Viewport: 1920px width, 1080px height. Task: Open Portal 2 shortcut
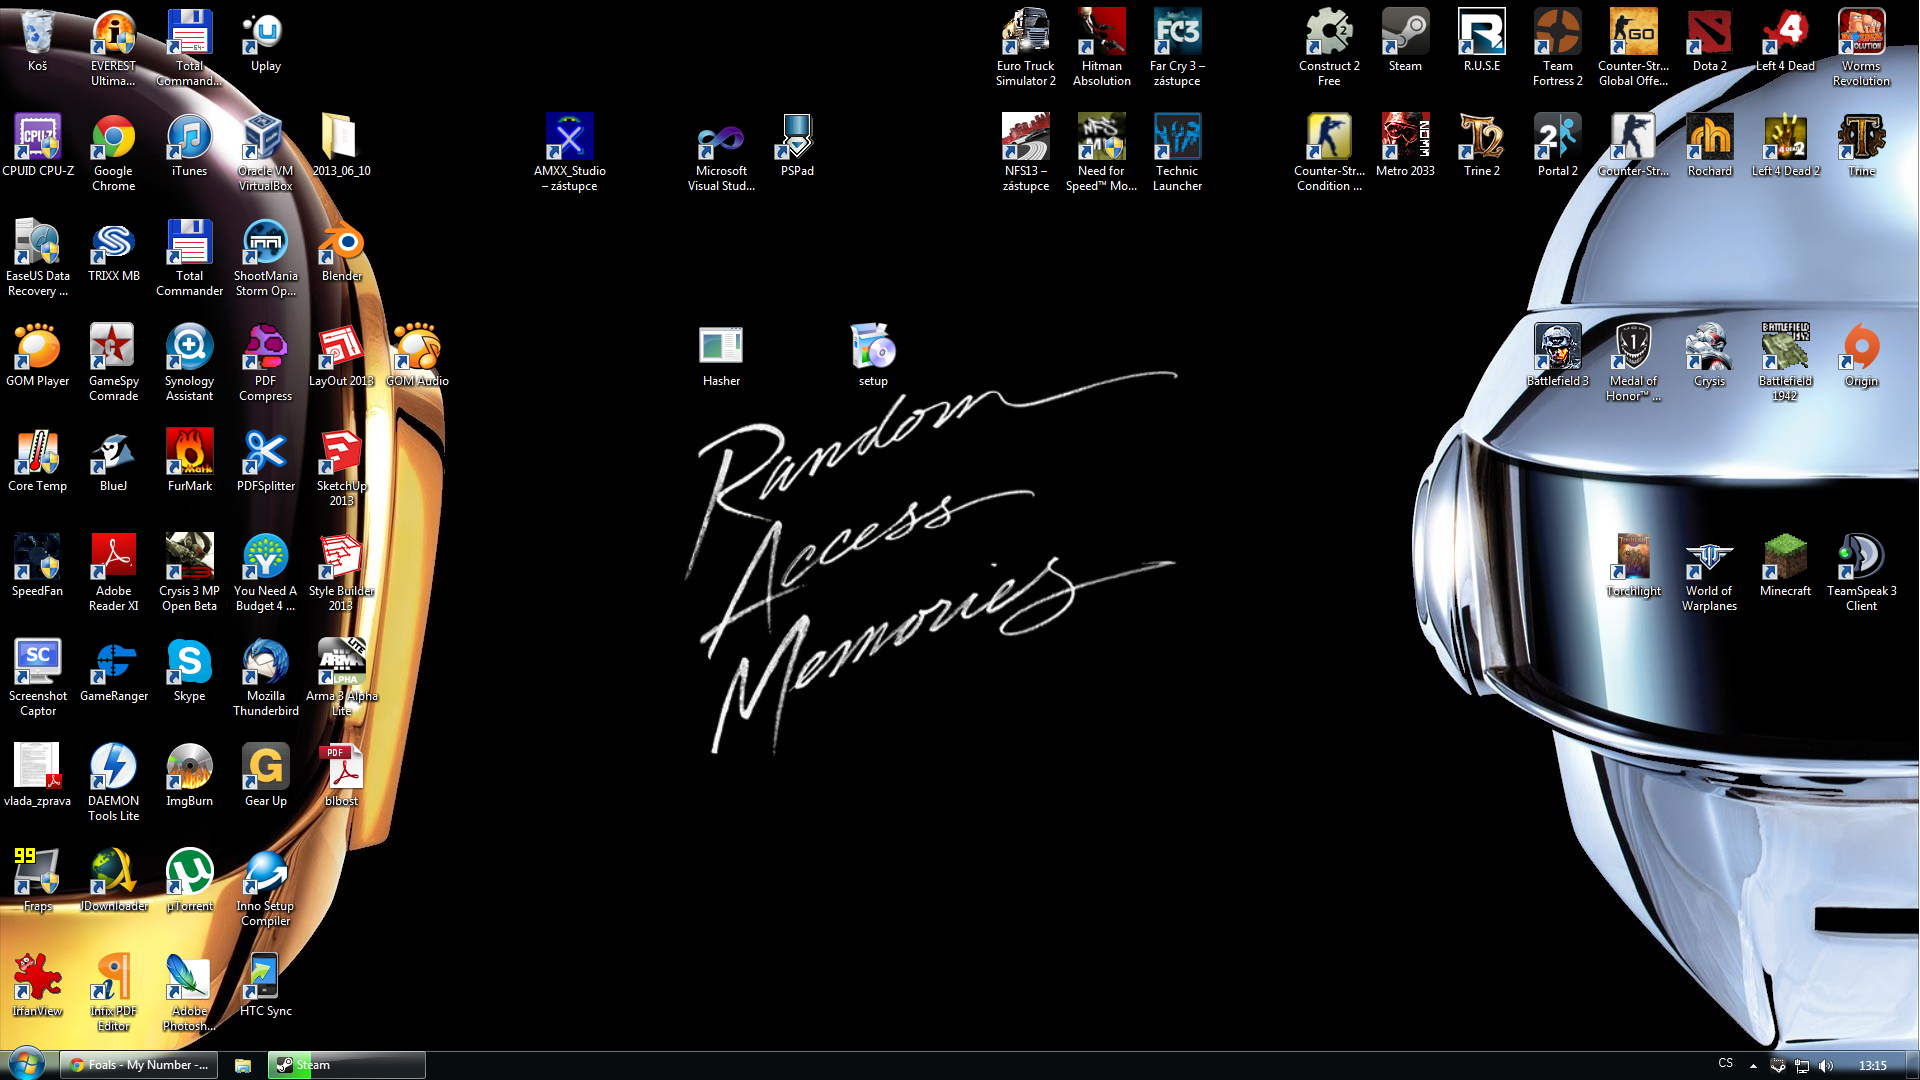(1557, 146)
